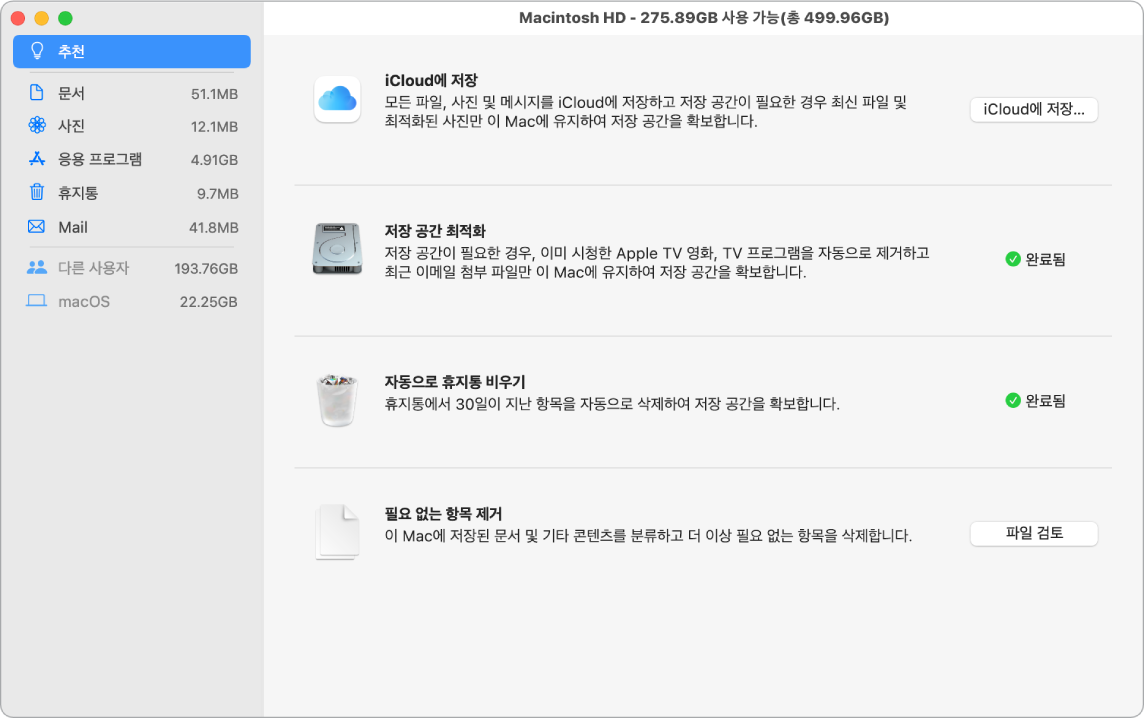Click the 사진 flower icon

click(x=36, y=126)
